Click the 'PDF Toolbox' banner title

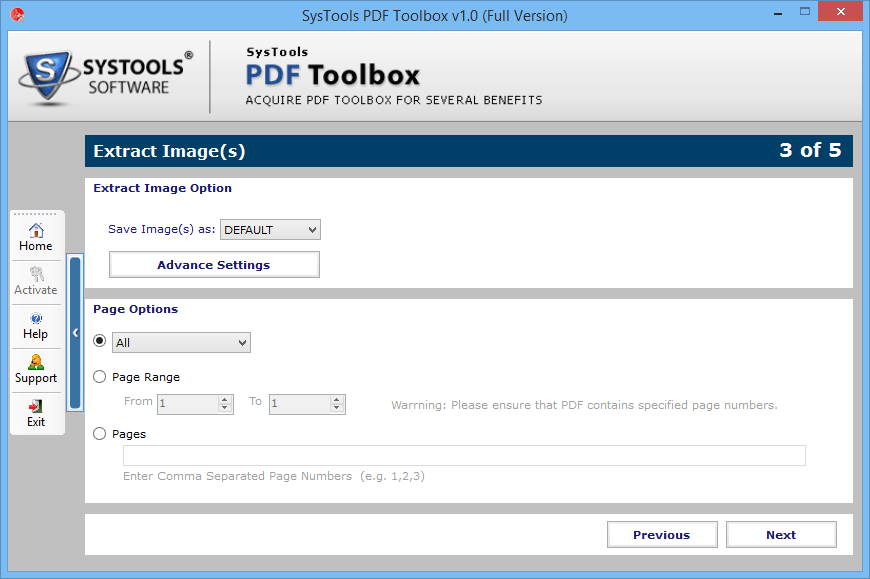(x=332, y=75)
